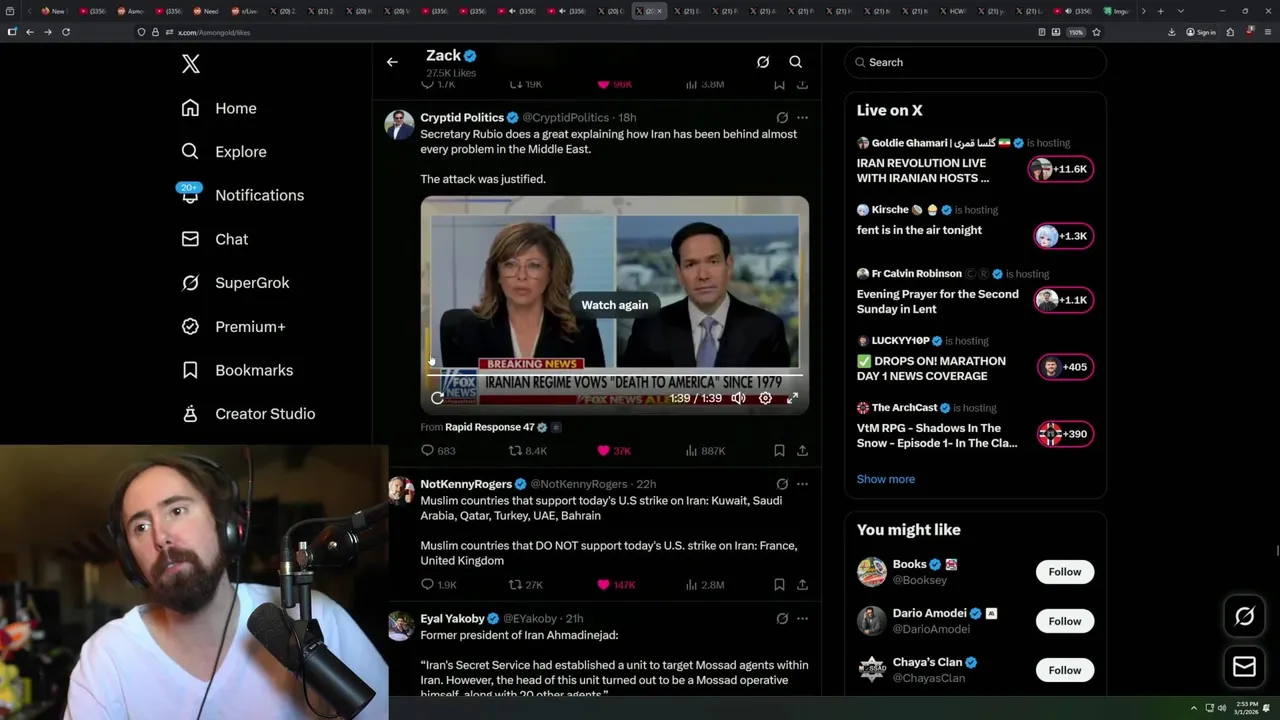The height and width of the screenshot is (720, 1280).
Task: Click the browser address bar x.com URL
Action: 214,32
